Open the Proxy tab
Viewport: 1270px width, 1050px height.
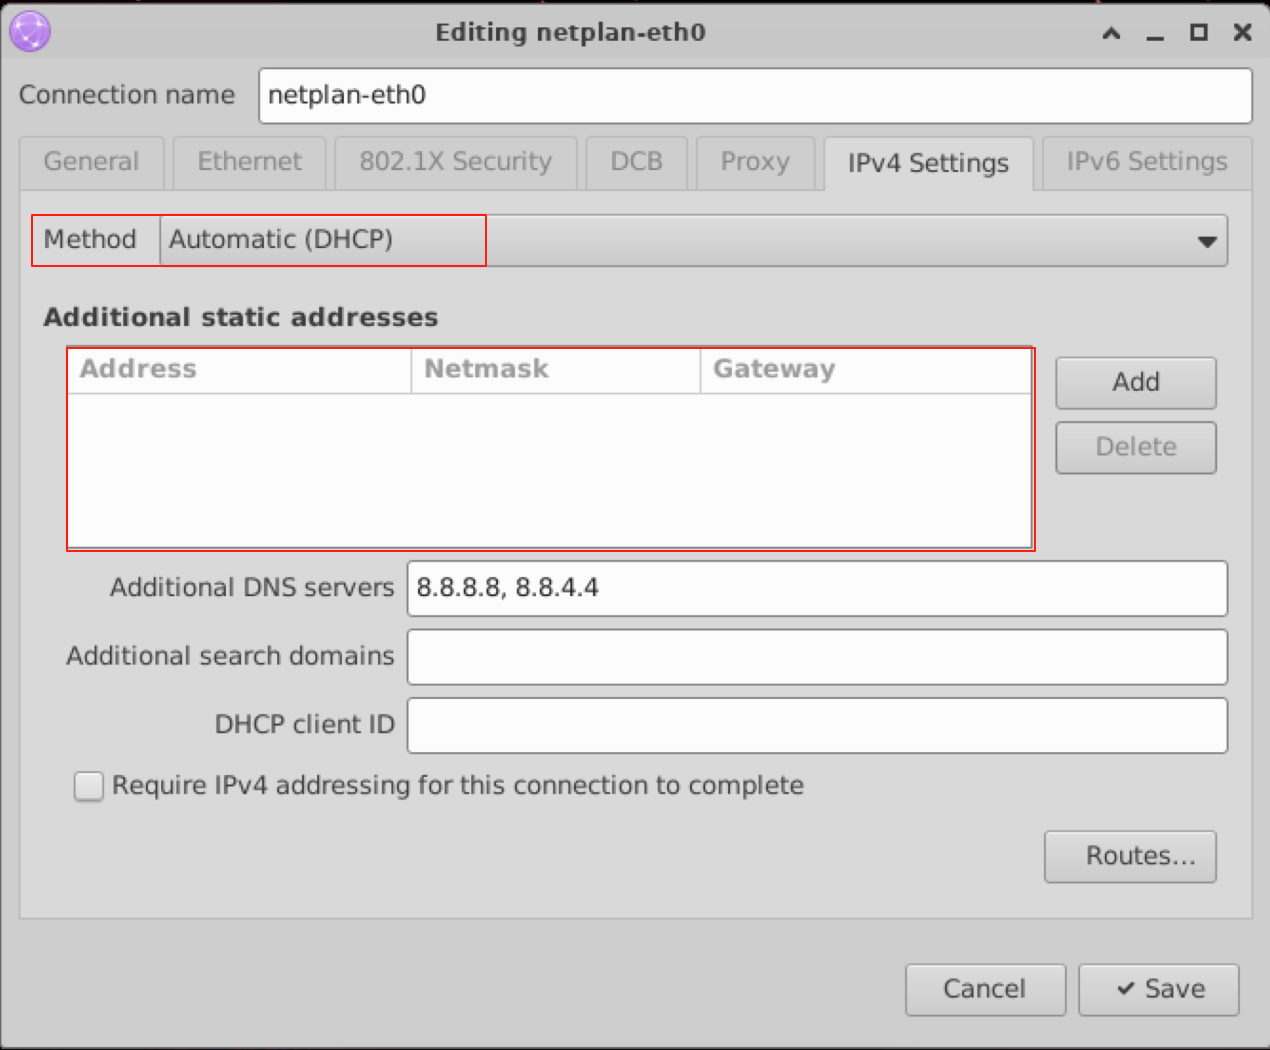755,162
